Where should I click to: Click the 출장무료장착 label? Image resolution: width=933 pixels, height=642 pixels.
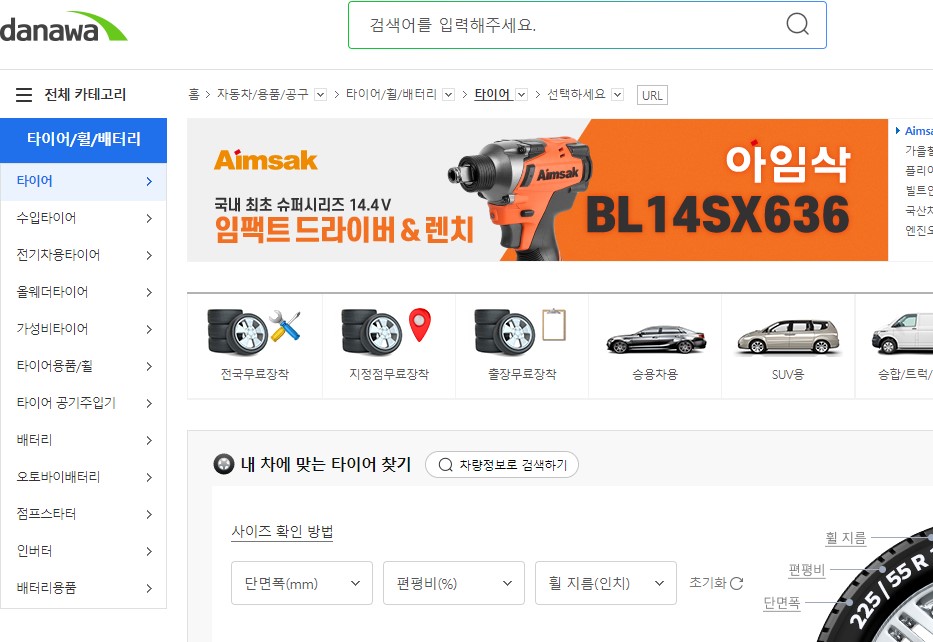pos(522,374)
